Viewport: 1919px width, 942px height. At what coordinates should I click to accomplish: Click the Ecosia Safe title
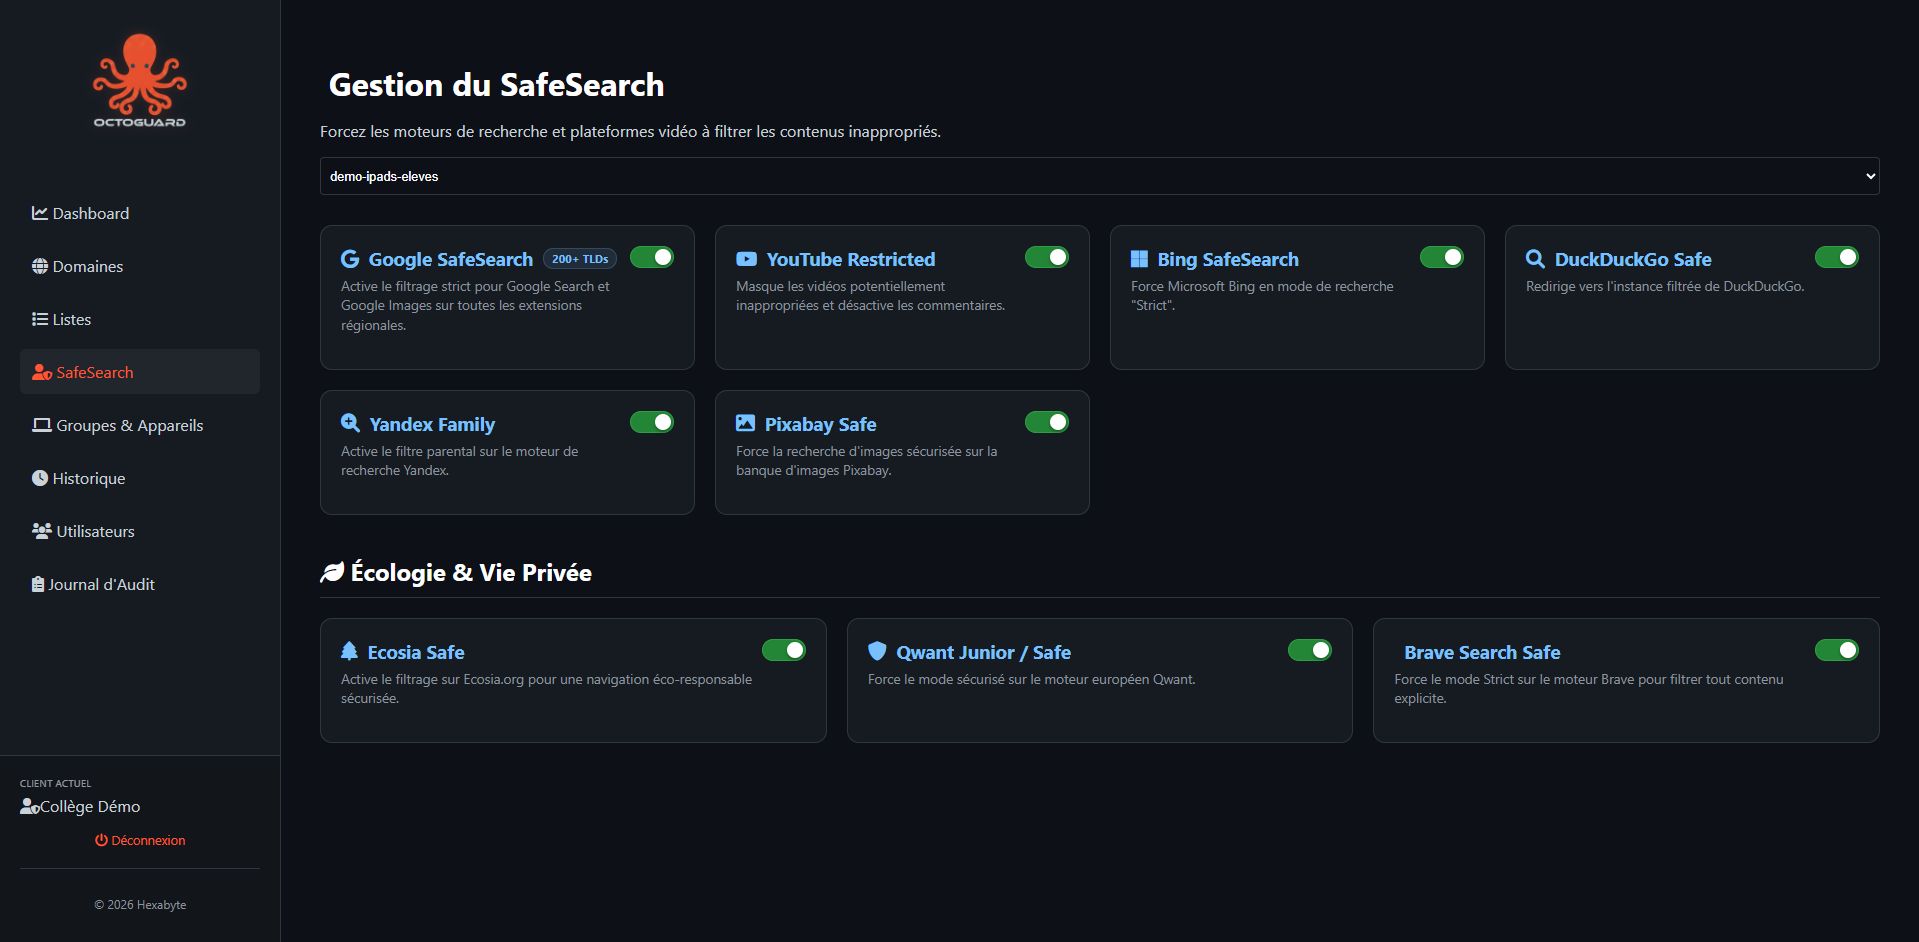[416, 652]
